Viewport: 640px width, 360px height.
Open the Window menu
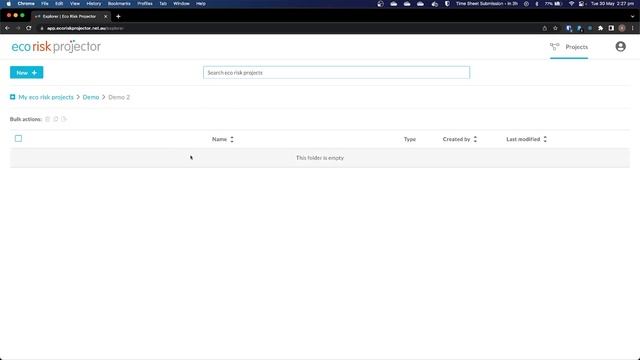pos(181,4)
